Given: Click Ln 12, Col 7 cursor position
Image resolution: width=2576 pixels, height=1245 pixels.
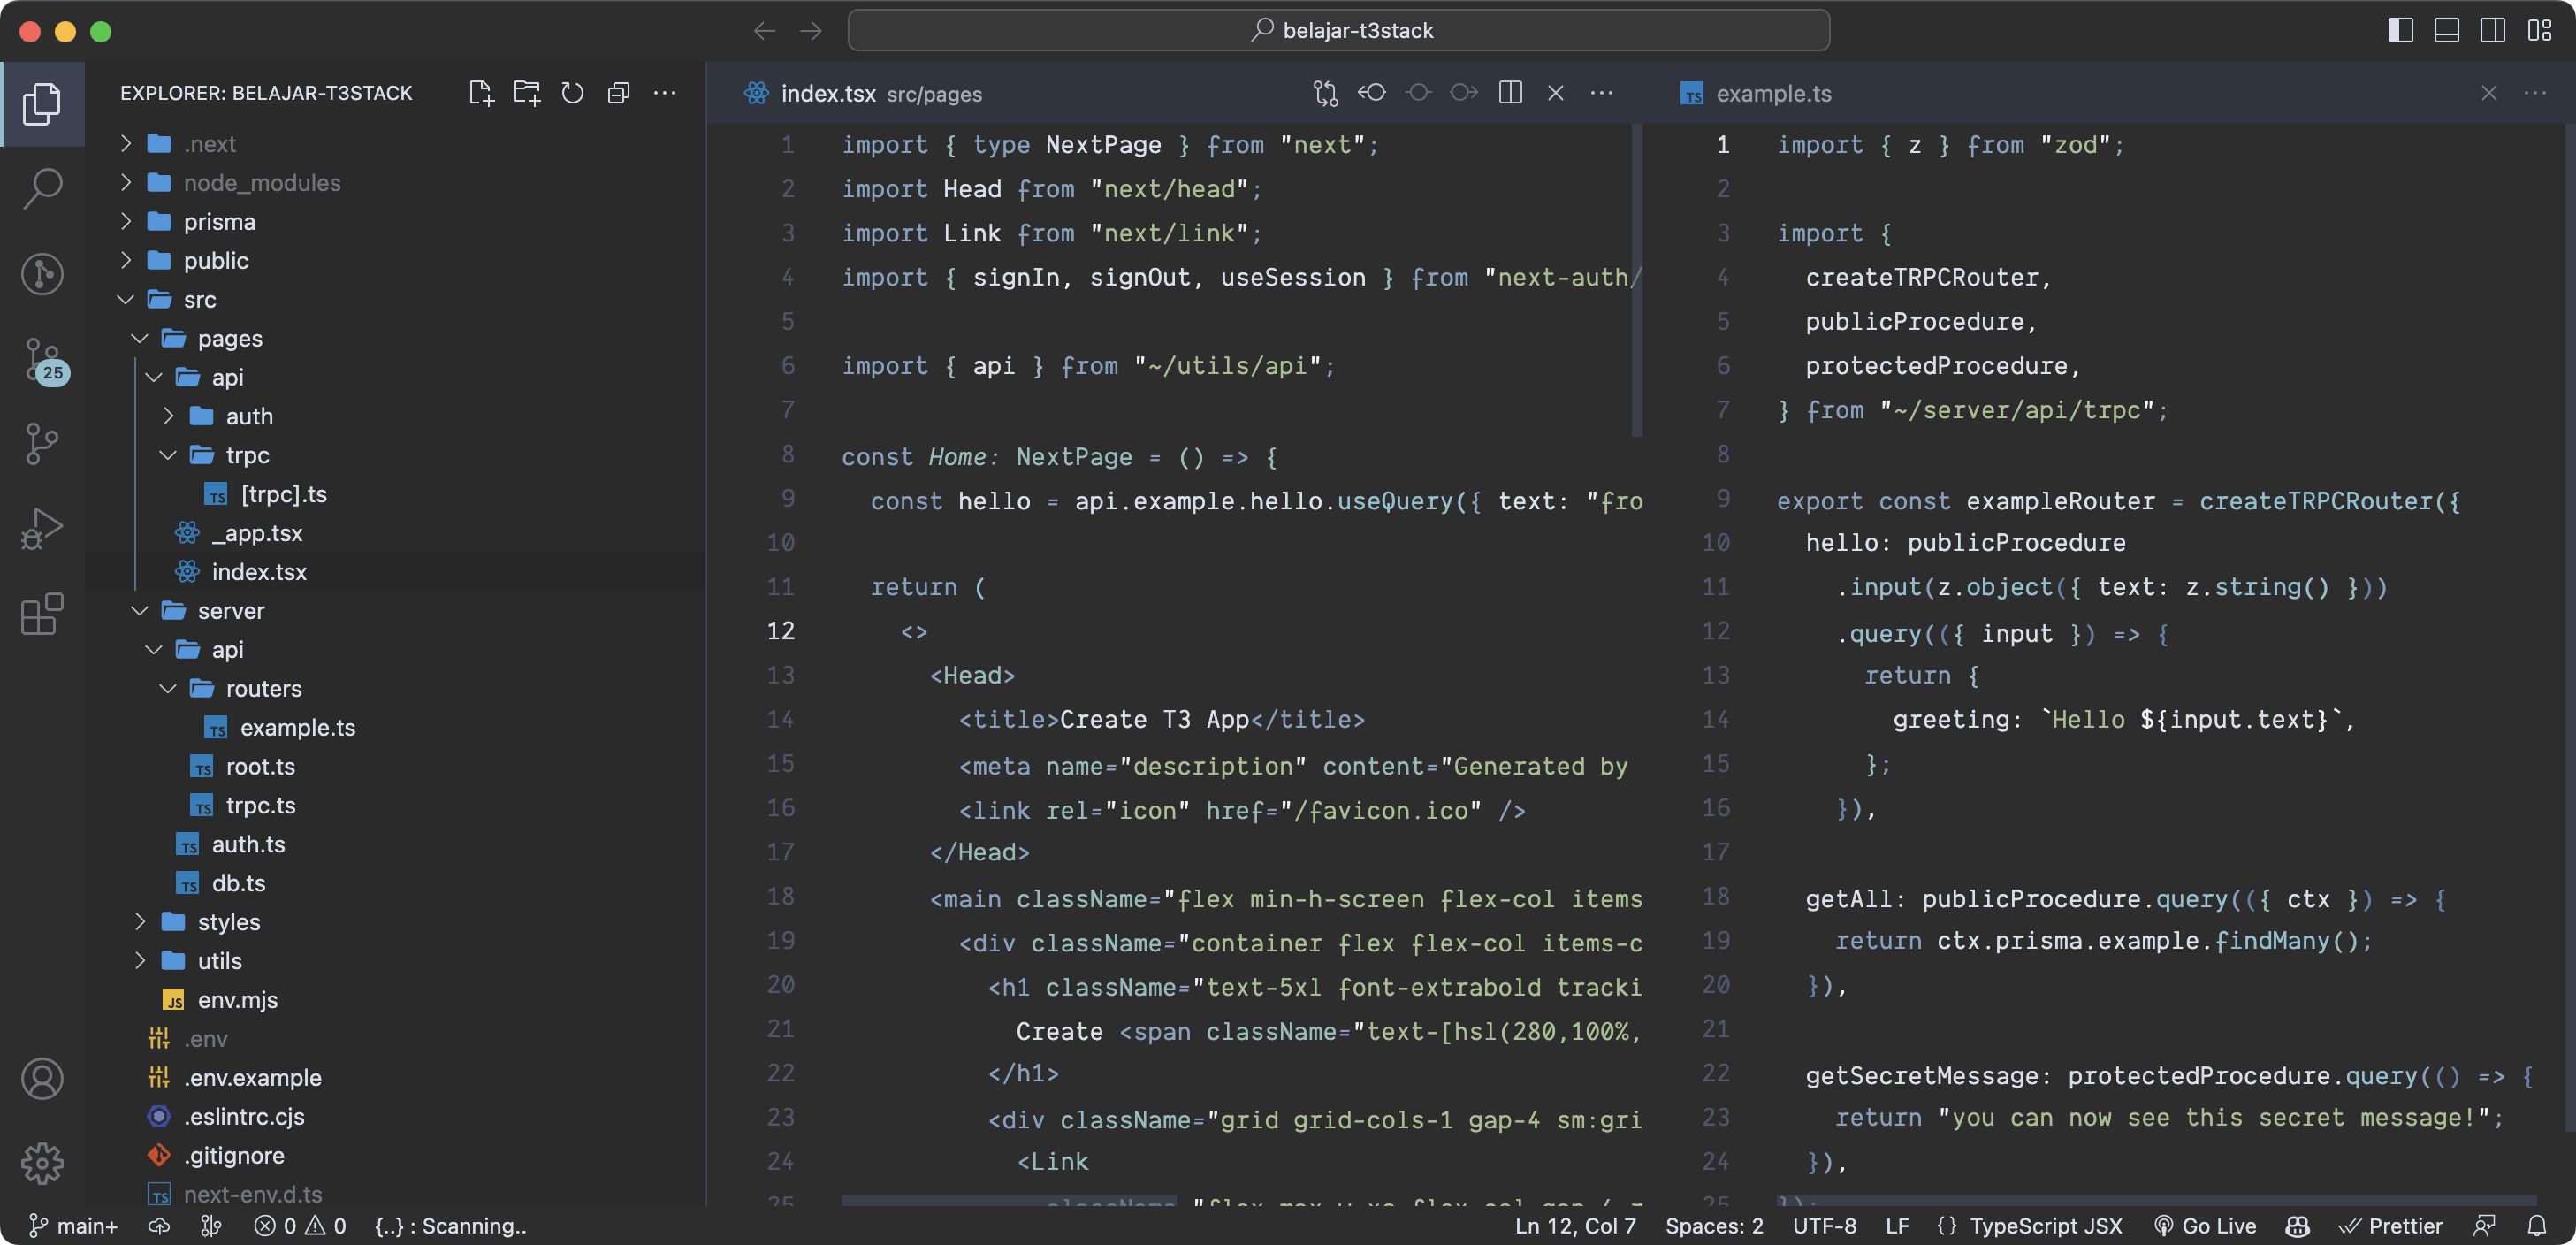Looking at the screenshot, I should point(1575,1225).
